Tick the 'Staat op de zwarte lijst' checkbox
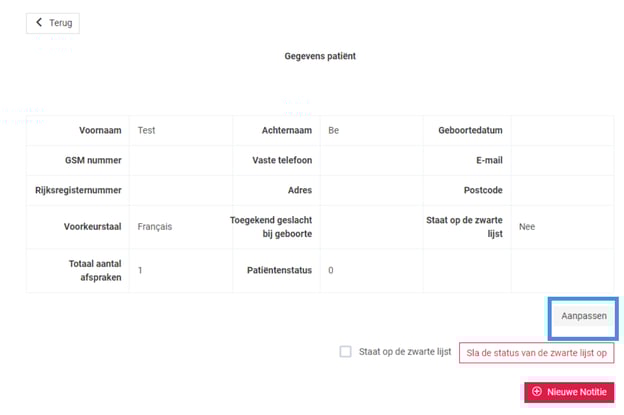Image resolution: width=624 pixels, height=415 pixels. 345,352
